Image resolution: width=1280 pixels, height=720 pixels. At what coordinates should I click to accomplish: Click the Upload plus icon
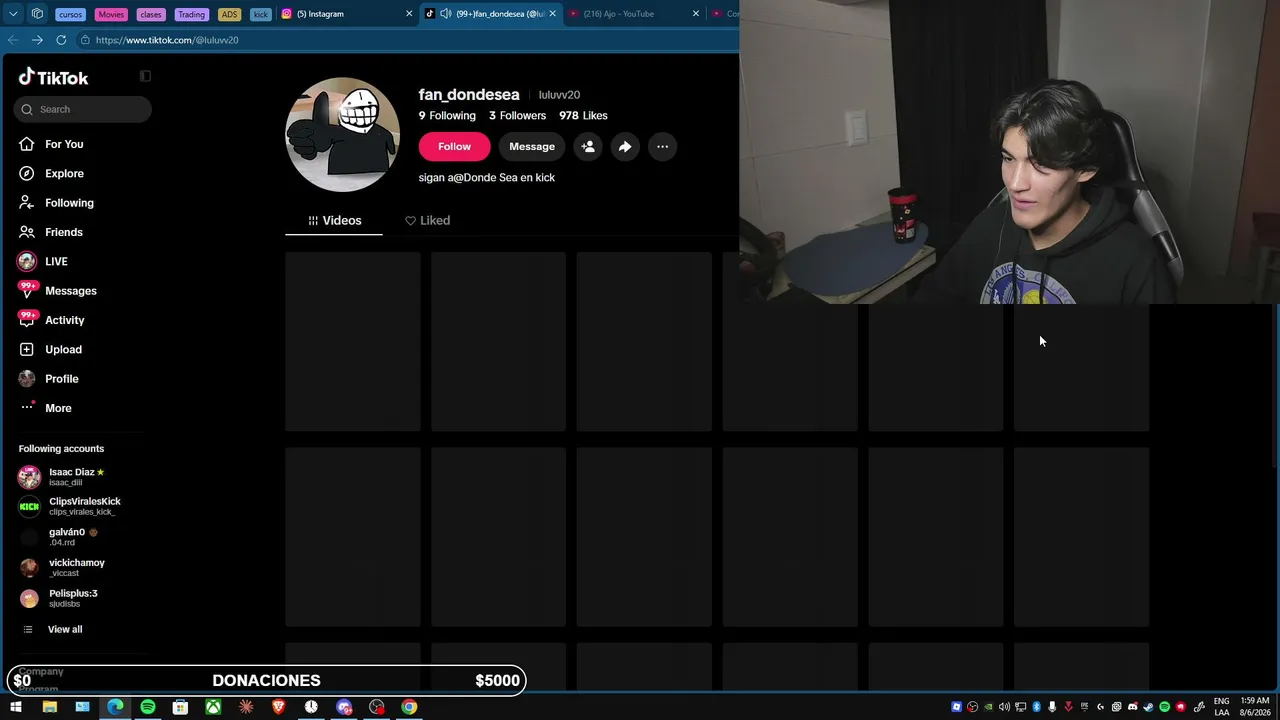[x=27, y=349]
